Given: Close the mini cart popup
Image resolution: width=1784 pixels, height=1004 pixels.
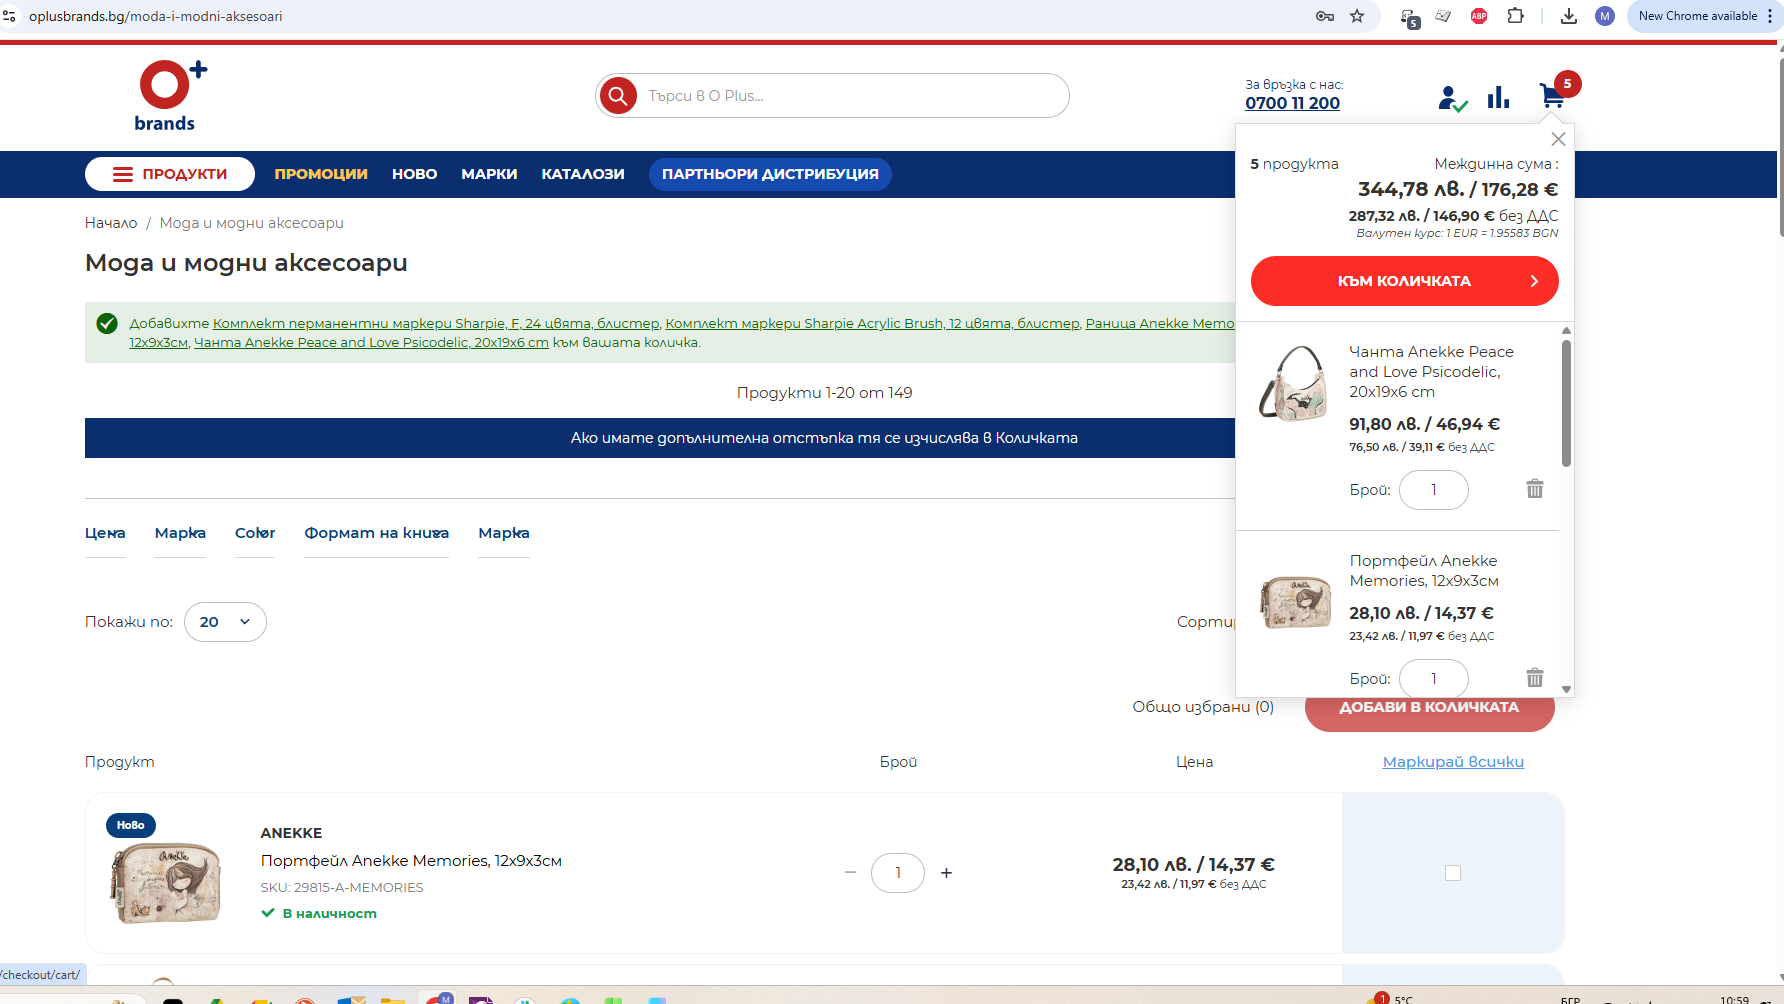Looking at the screenshot, I should tap(1558, 139).
